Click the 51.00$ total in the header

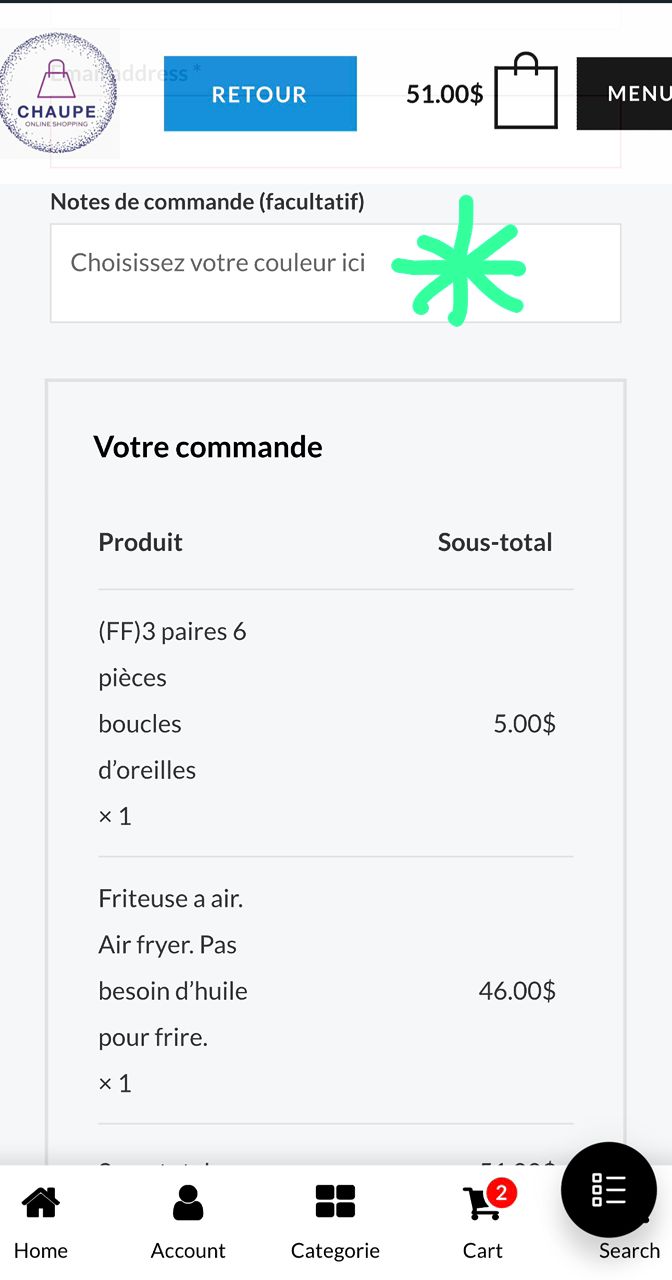tap(444, 94)
